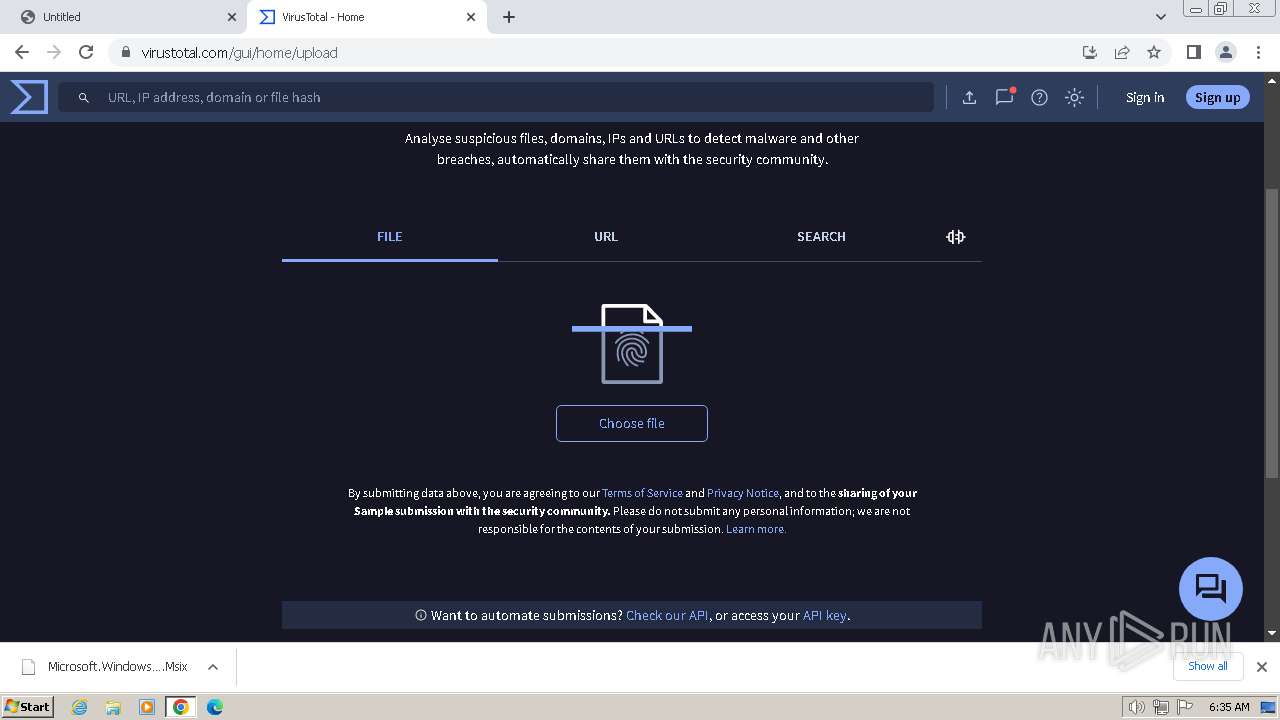Click the address bar URL

pos(239,52)
